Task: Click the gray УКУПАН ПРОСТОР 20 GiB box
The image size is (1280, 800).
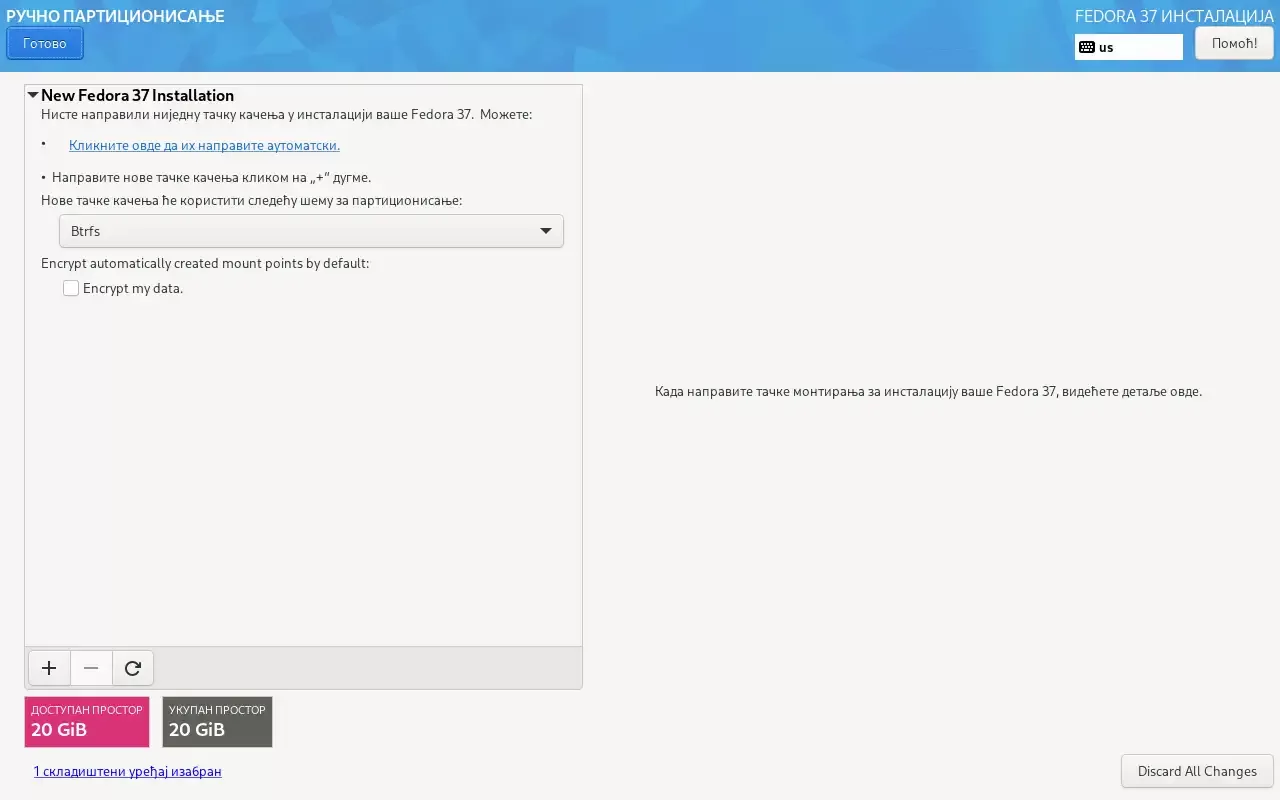Action: tap(217, 722)
